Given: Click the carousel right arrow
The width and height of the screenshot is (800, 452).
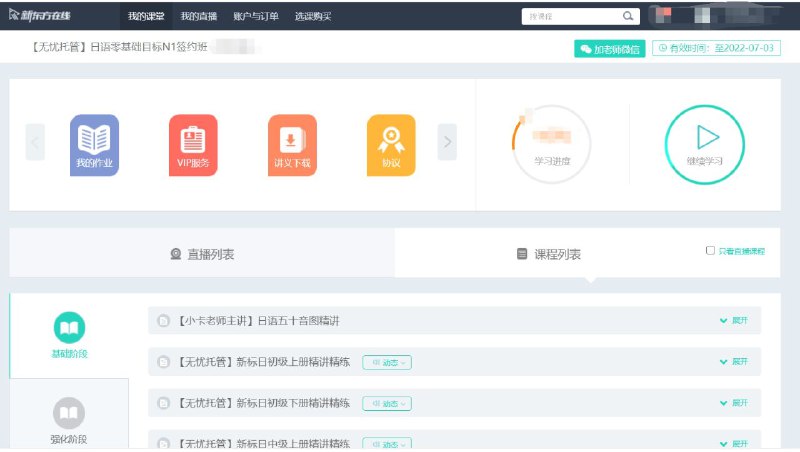Looking at the screenshot, I should click(x=447, y=142).
